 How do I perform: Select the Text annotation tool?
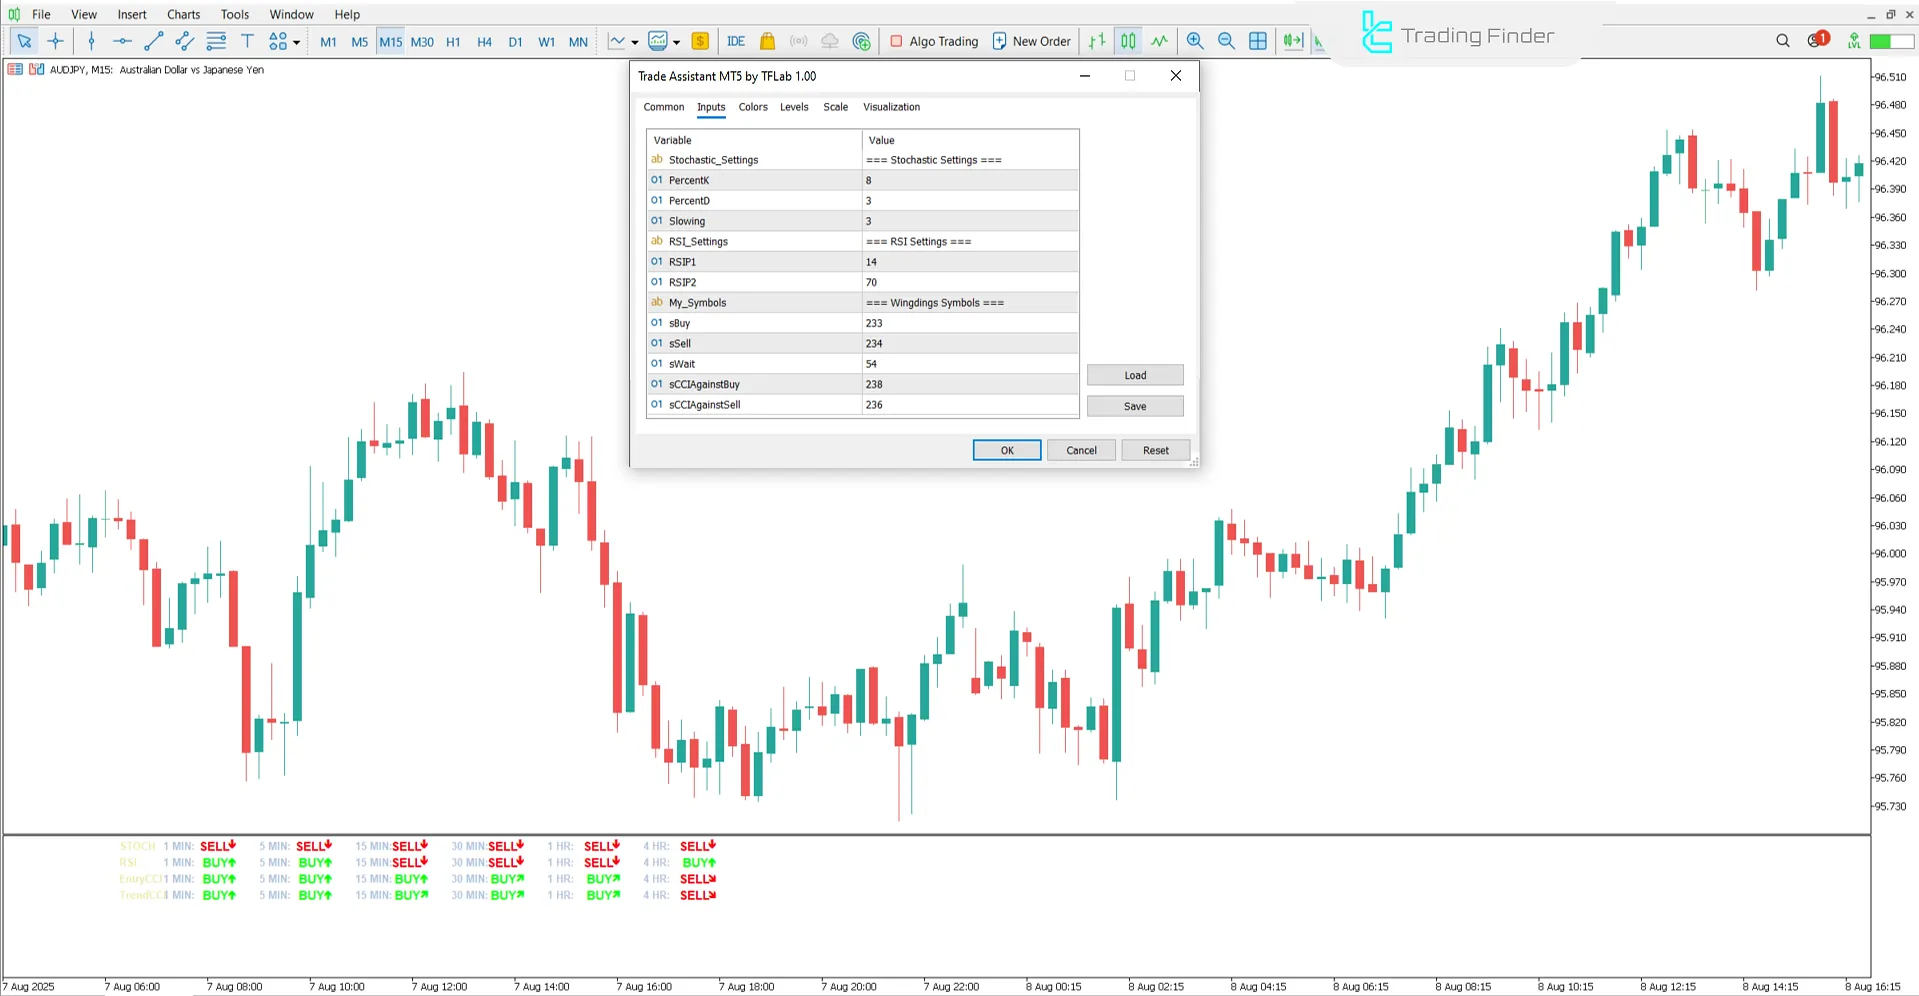point(247,41)
